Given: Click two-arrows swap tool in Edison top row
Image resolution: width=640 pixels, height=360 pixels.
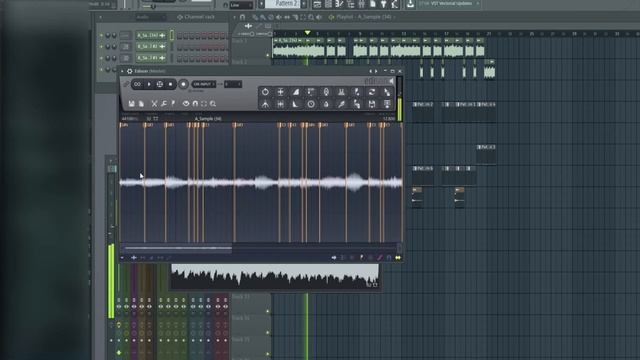Looking at the screenshot, I should [372, 92].
